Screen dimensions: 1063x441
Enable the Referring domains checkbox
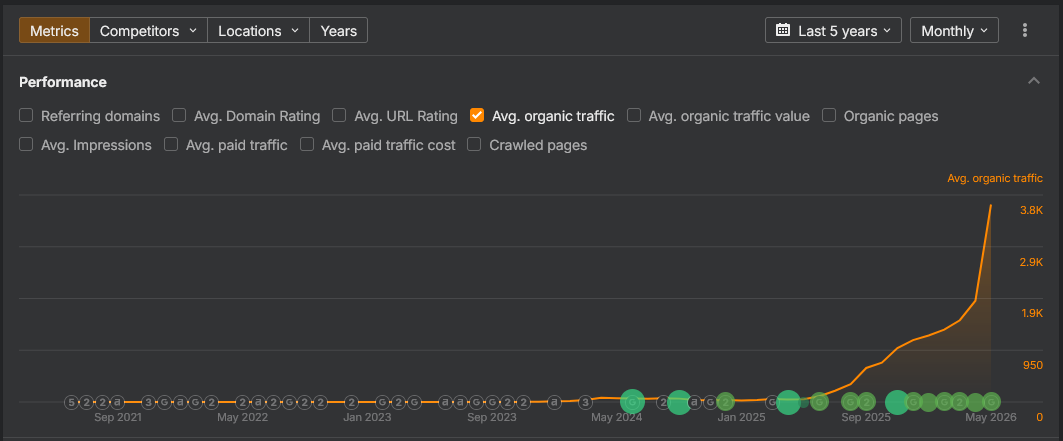point(26,115)
